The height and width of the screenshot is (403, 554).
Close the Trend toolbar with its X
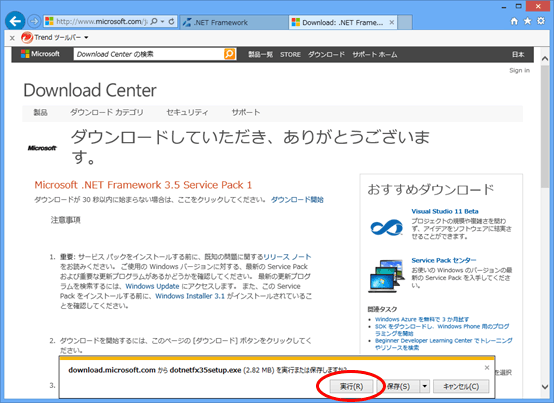pos(12,38)
